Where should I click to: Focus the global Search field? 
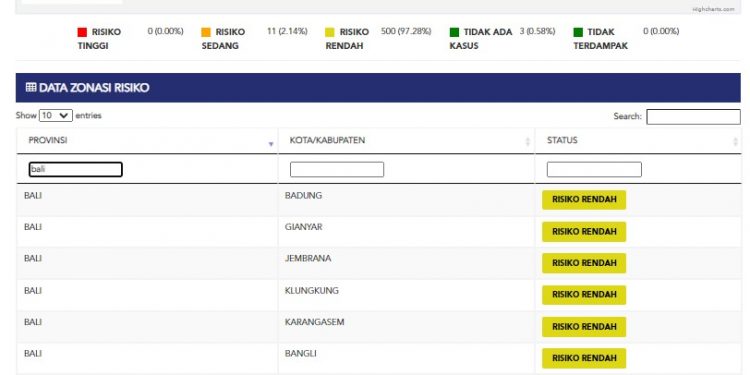tap(693, 117)
